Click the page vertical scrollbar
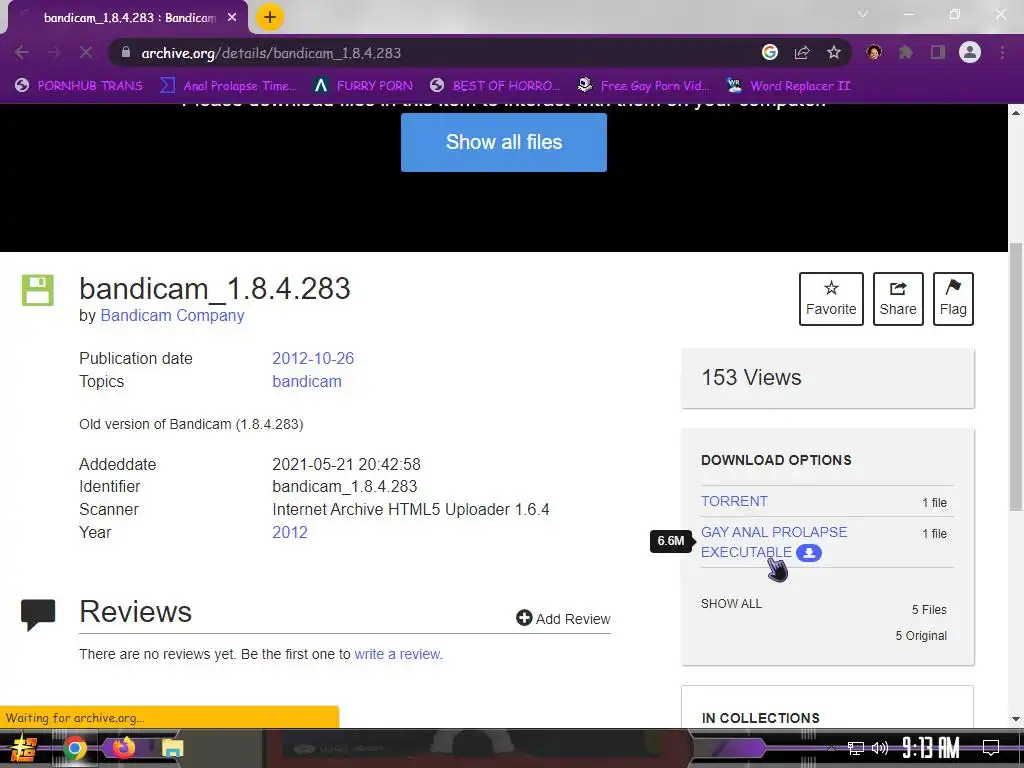The image size is (1024, 768). pos(1016,376)
